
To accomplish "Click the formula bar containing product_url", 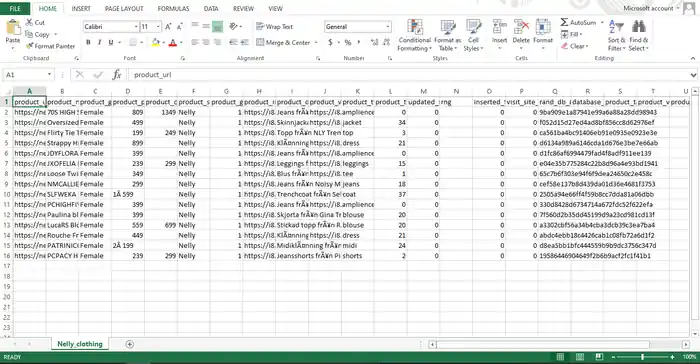I will pyautogui.click(x=408, y=75).
